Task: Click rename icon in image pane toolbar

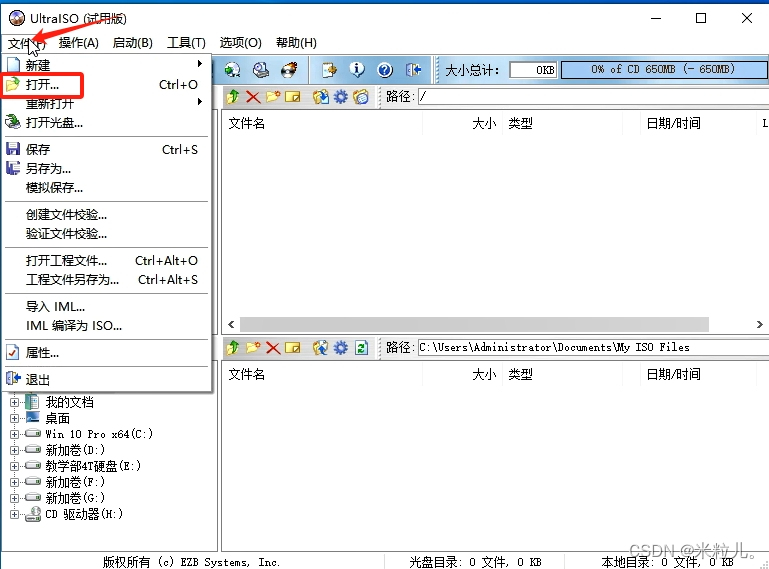Action: point(292,97)
